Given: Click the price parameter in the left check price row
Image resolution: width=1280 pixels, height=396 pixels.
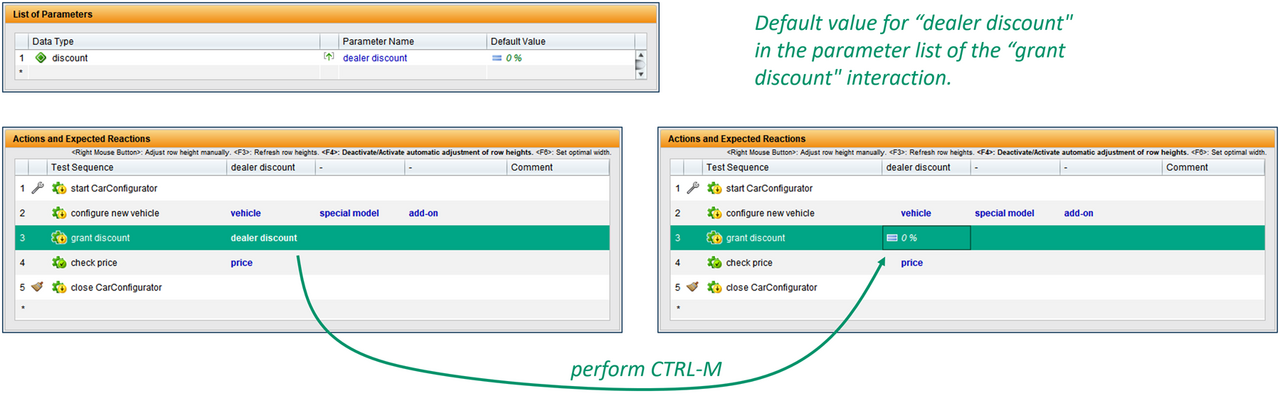Looking at the screenshot, I should click(x=241, y=263).
